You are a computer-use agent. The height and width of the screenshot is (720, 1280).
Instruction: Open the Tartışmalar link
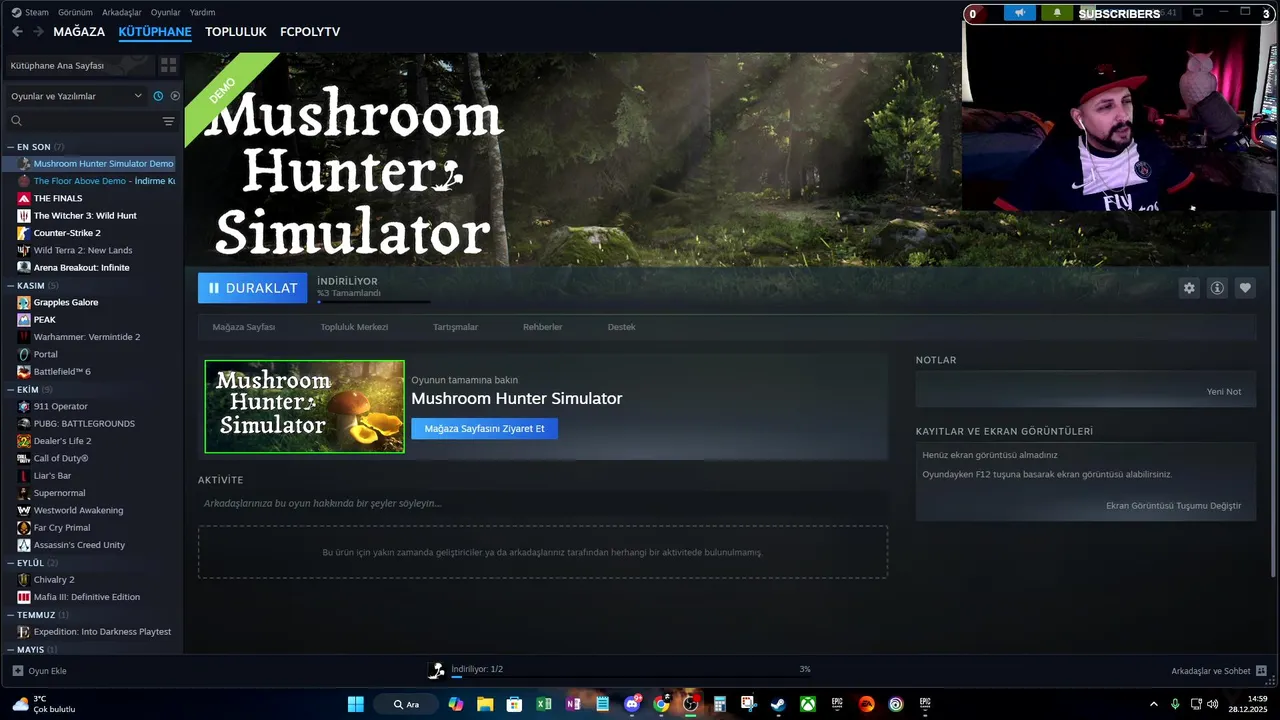coord(455,327)
